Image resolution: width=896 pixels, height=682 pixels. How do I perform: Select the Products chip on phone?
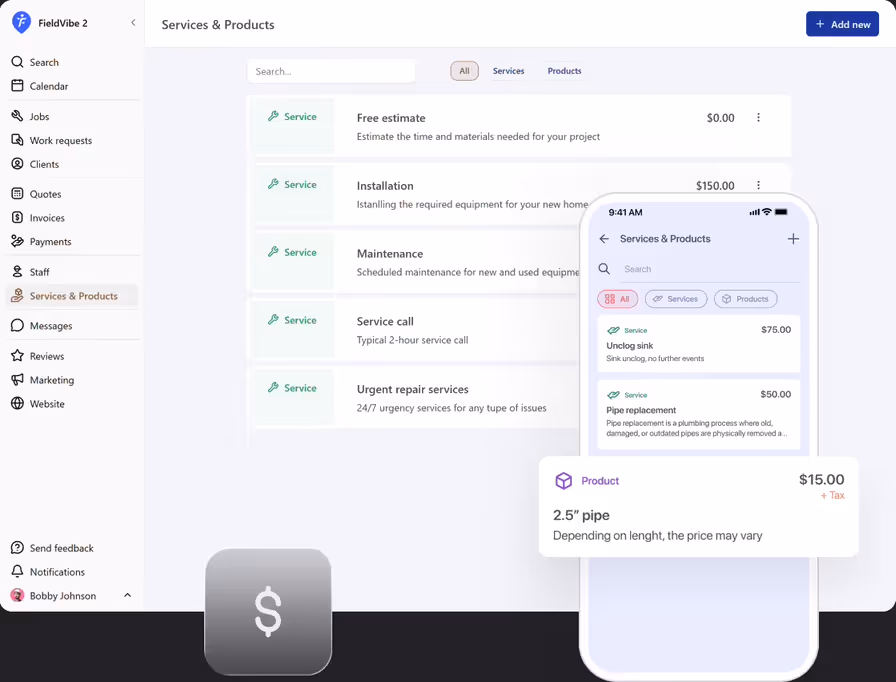point(746,299)
